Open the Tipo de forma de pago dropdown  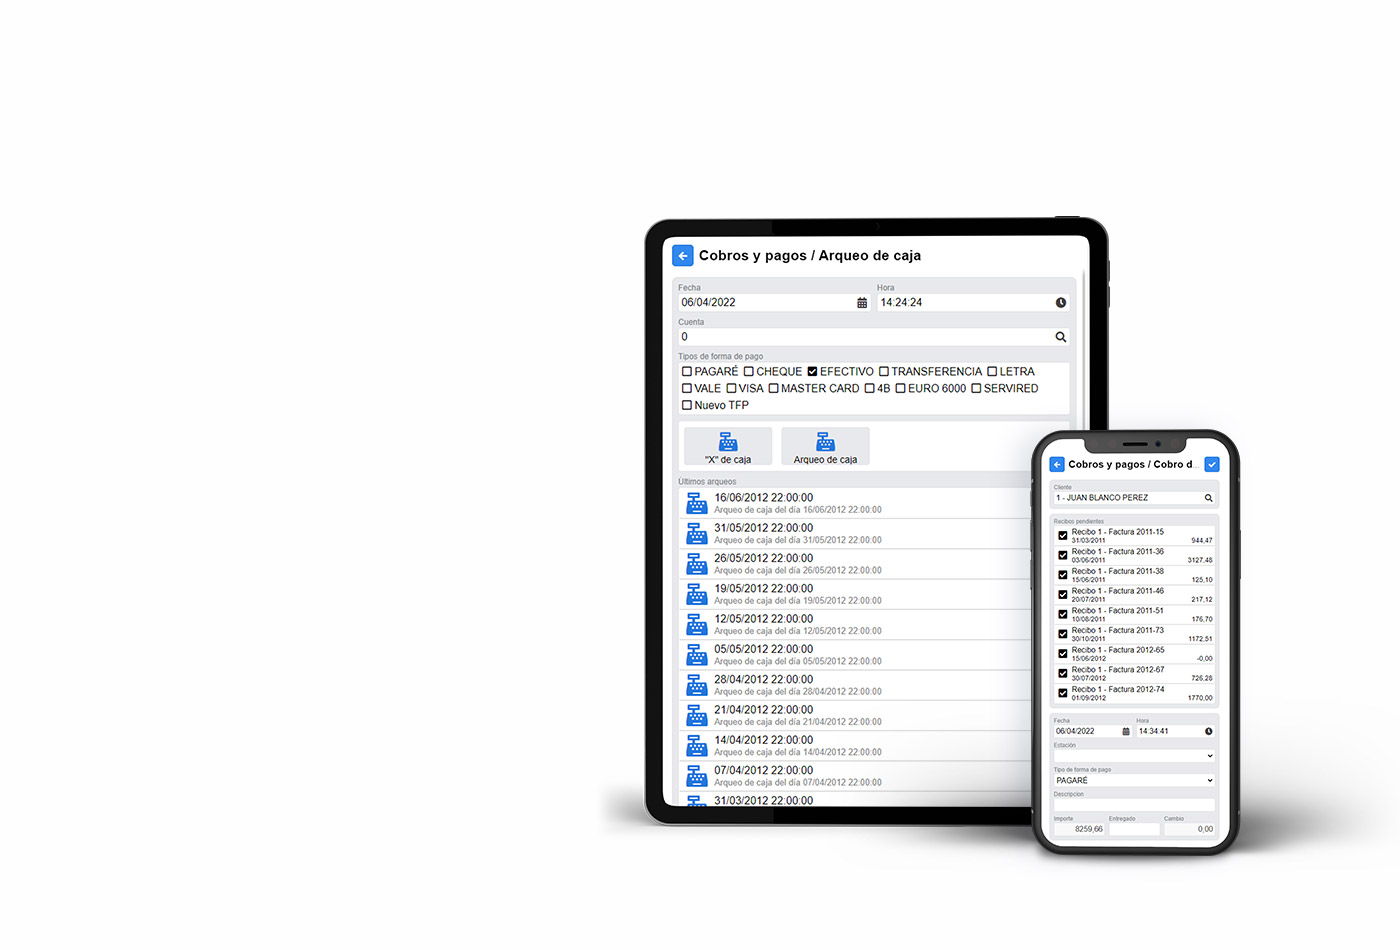click(1134, 781)
